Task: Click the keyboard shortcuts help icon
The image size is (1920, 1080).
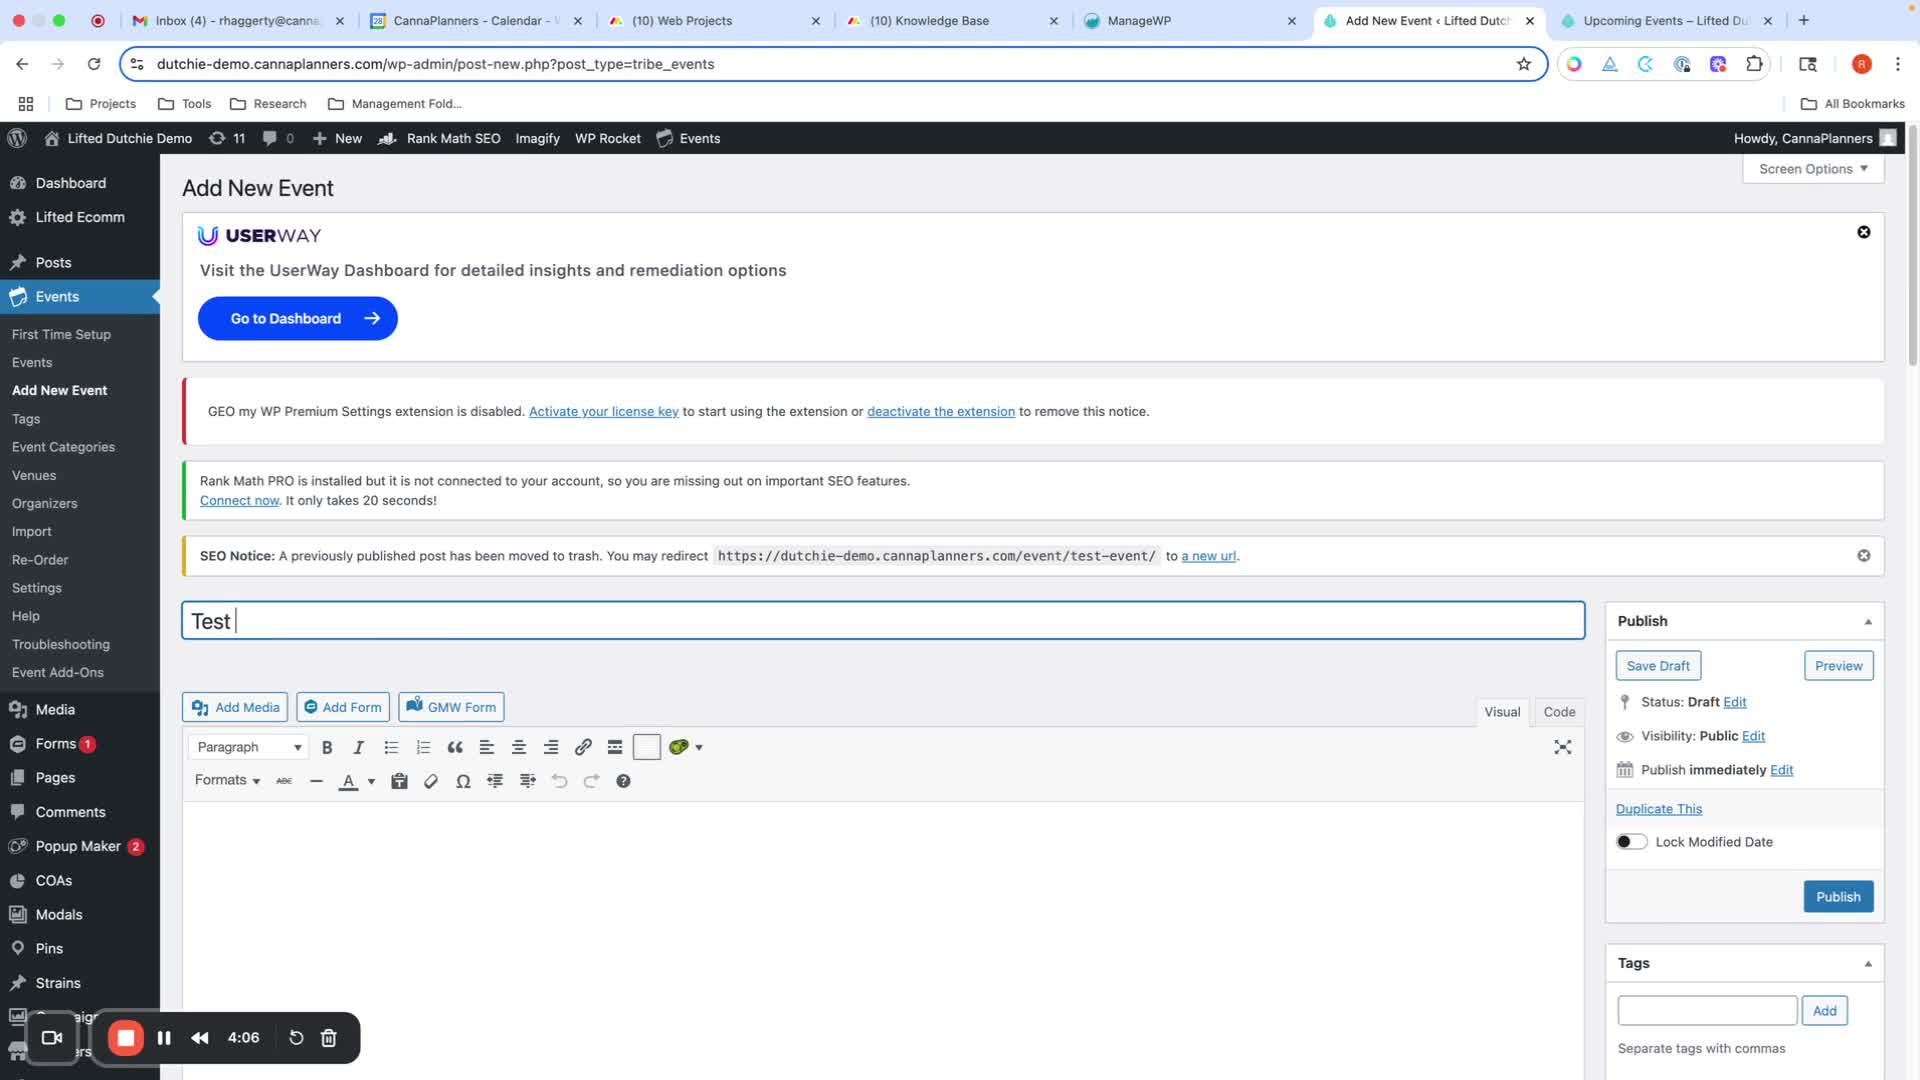Action: click(623, 782)
